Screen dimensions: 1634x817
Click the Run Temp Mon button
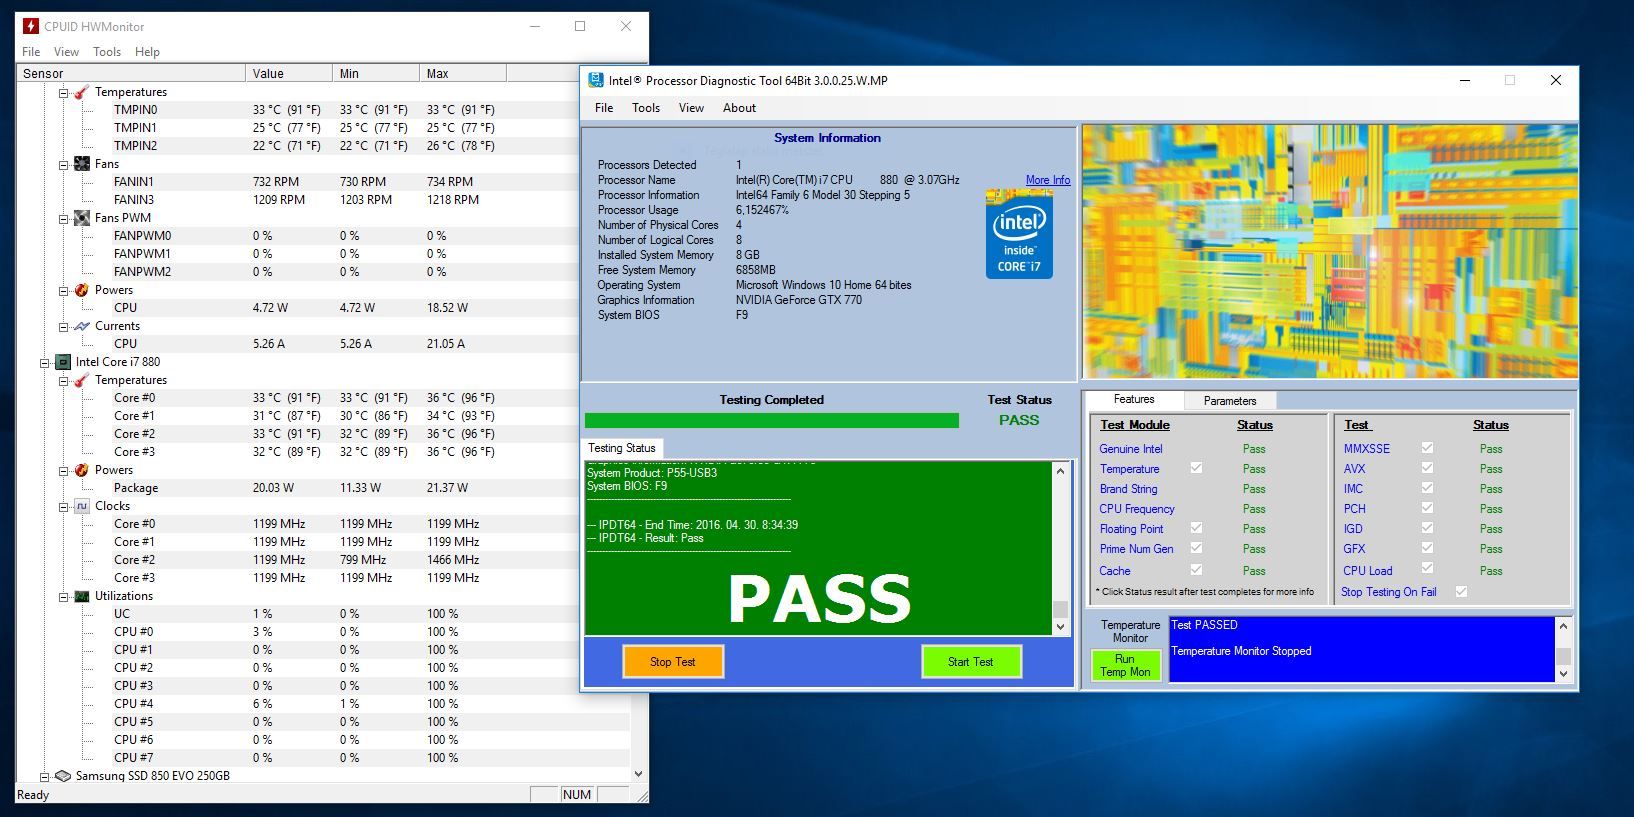pyautogui.click(x=1125, y=666)
